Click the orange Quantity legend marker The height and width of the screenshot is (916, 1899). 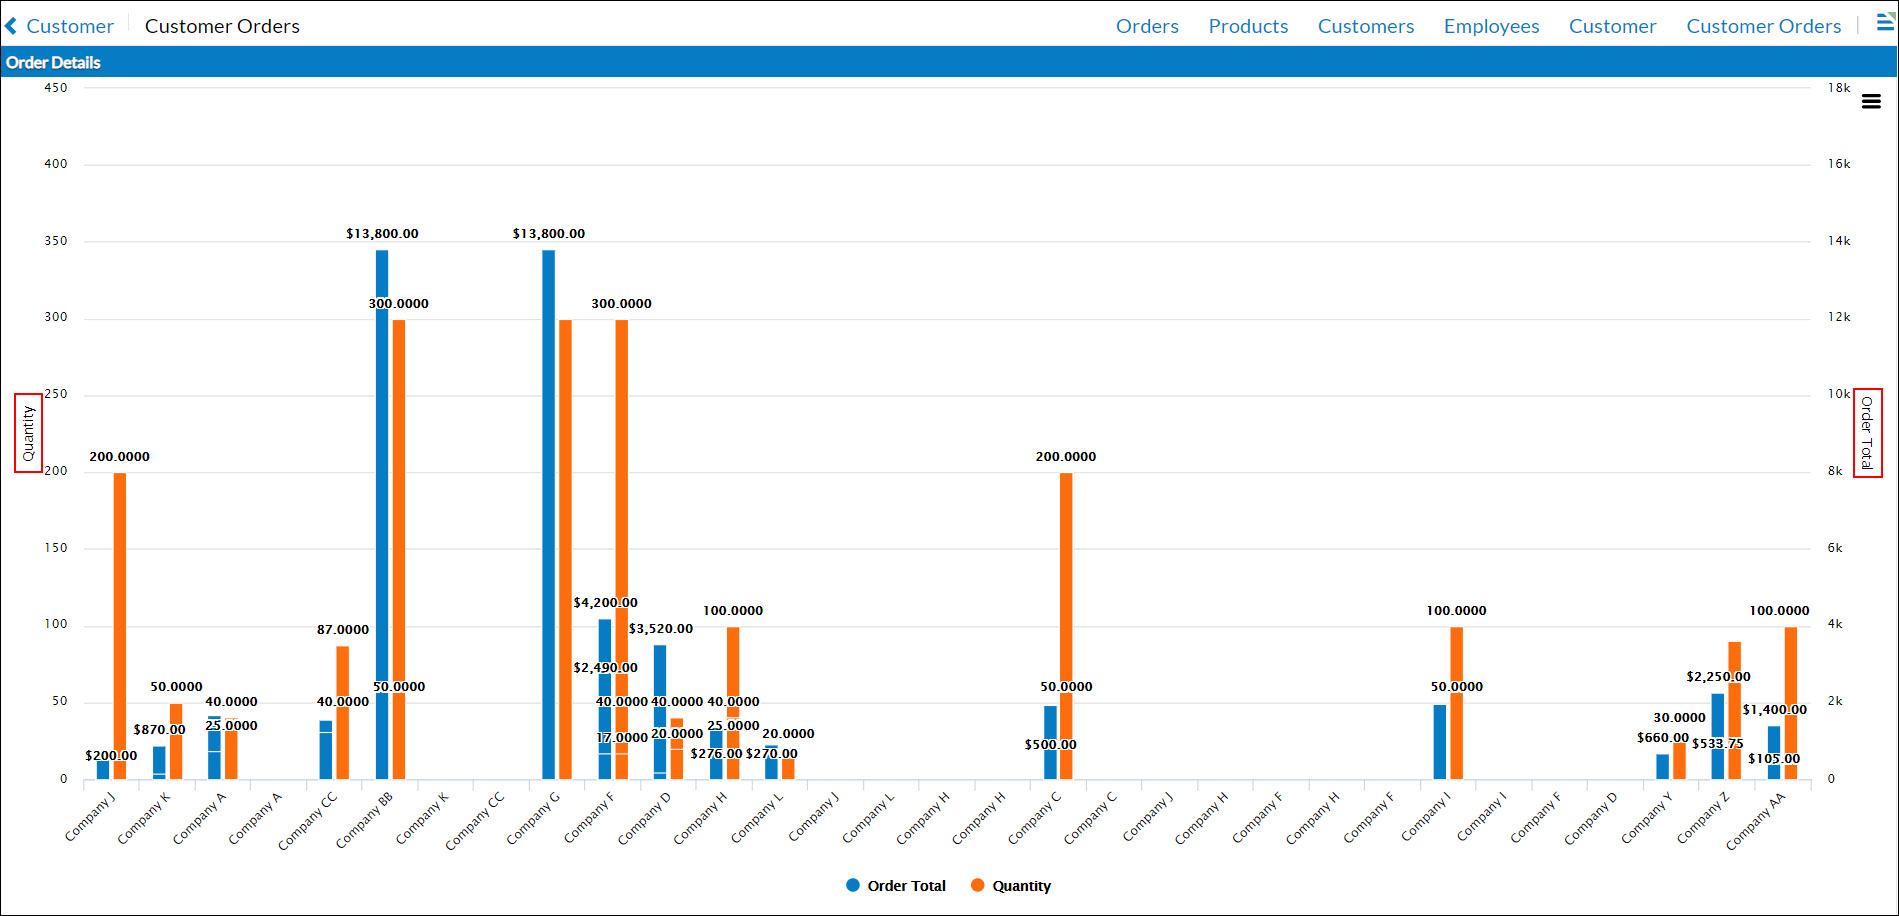977,885
